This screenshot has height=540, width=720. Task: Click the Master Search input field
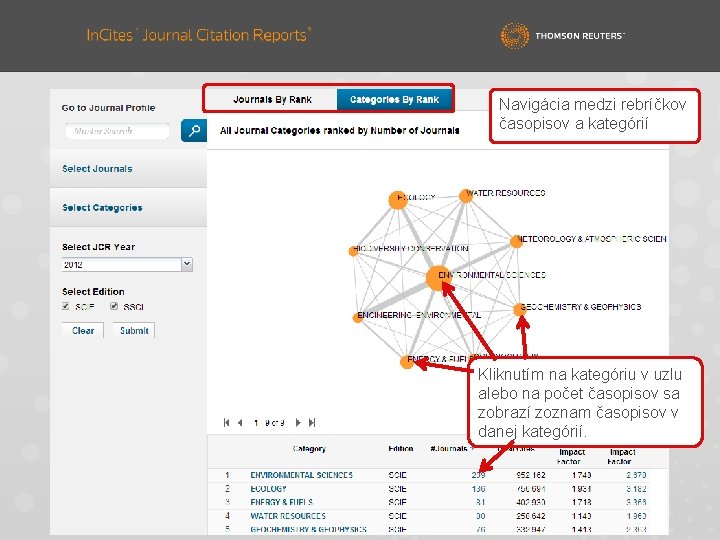click(118, 131)
